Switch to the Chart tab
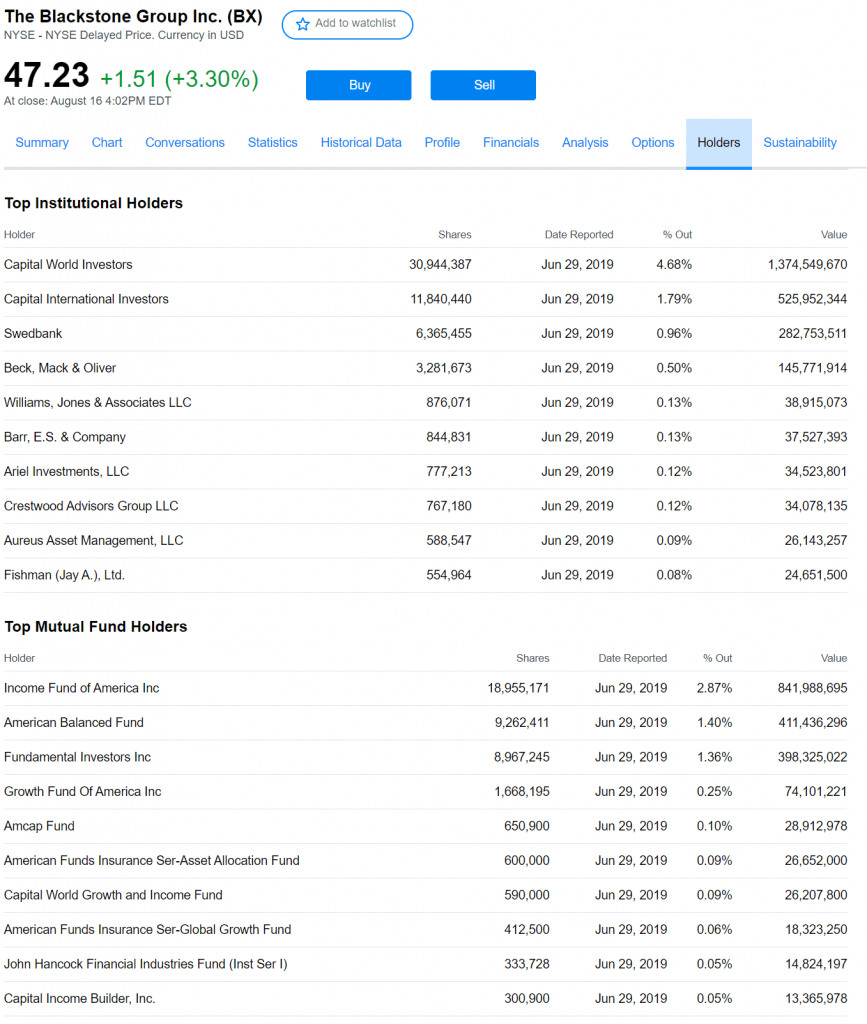Image resolution: width=867 pixels, height=1024 pixels. point(107,143)
